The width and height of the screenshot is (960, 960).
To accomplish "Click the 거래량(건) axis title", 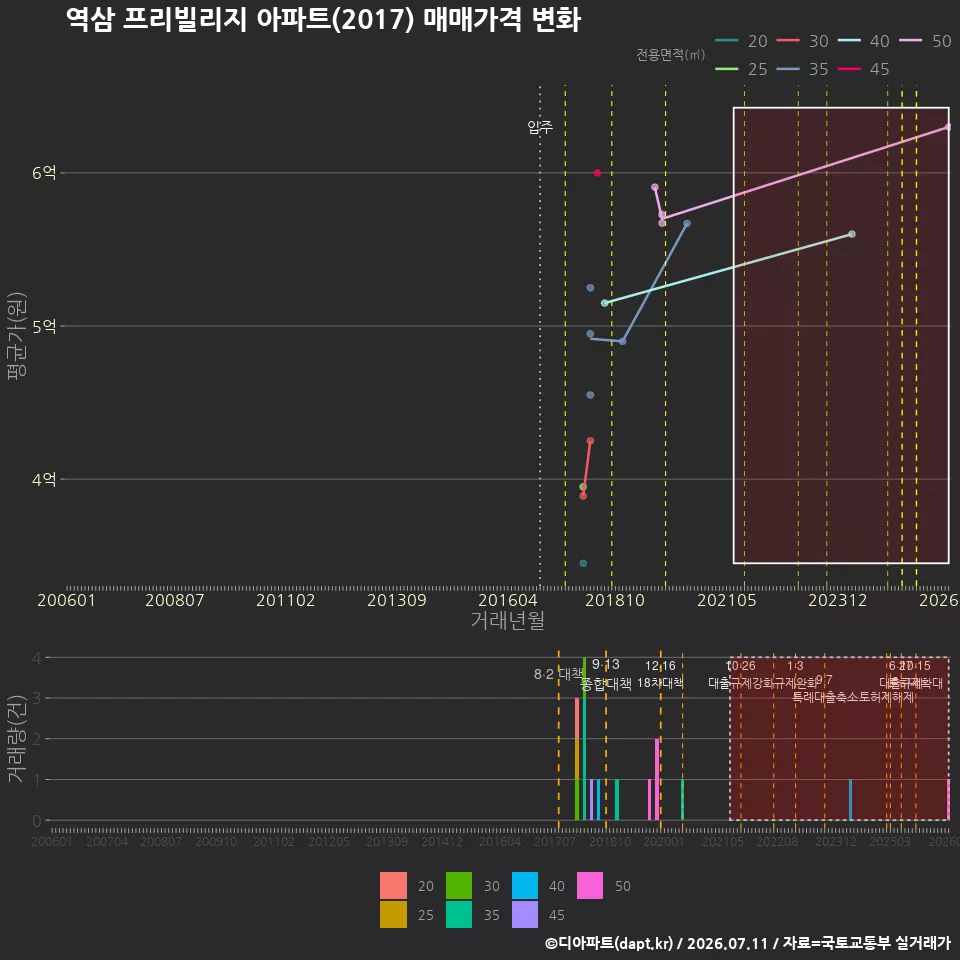I will click(17, 738).
